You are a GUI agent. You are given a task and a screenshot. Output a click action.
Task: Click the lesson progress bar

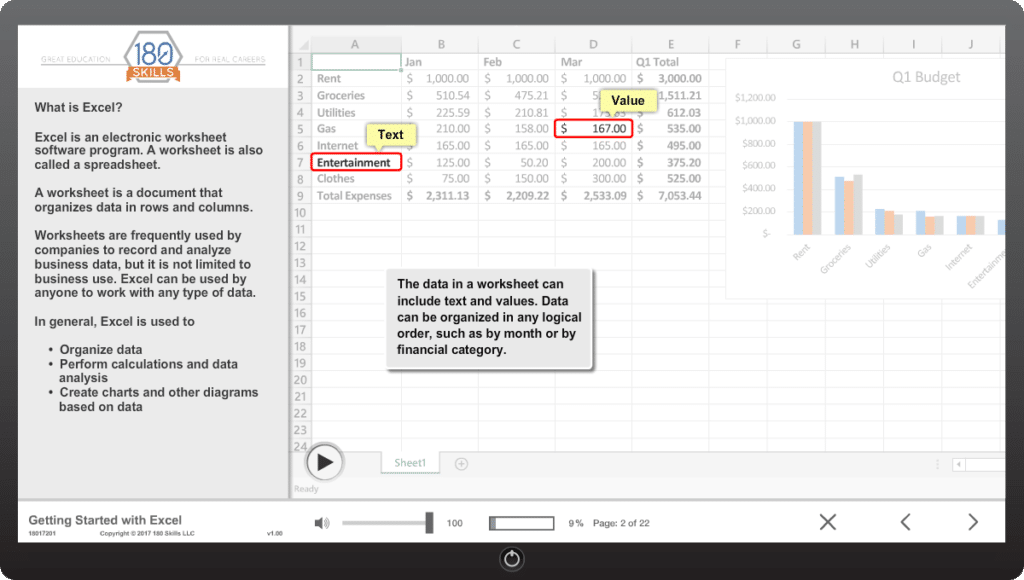coord(521,523)
